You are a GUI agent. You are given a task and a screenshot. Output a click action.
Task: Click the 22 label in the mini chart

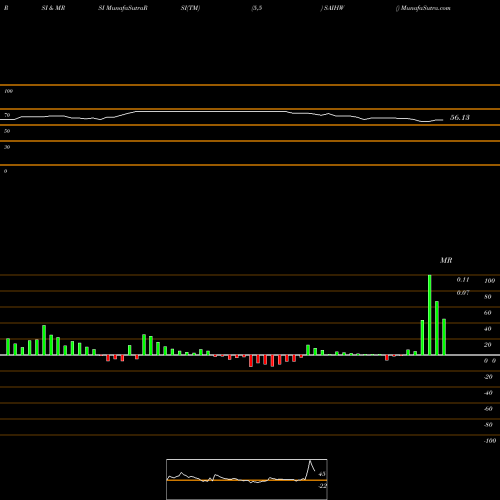[x=323, y=486]
